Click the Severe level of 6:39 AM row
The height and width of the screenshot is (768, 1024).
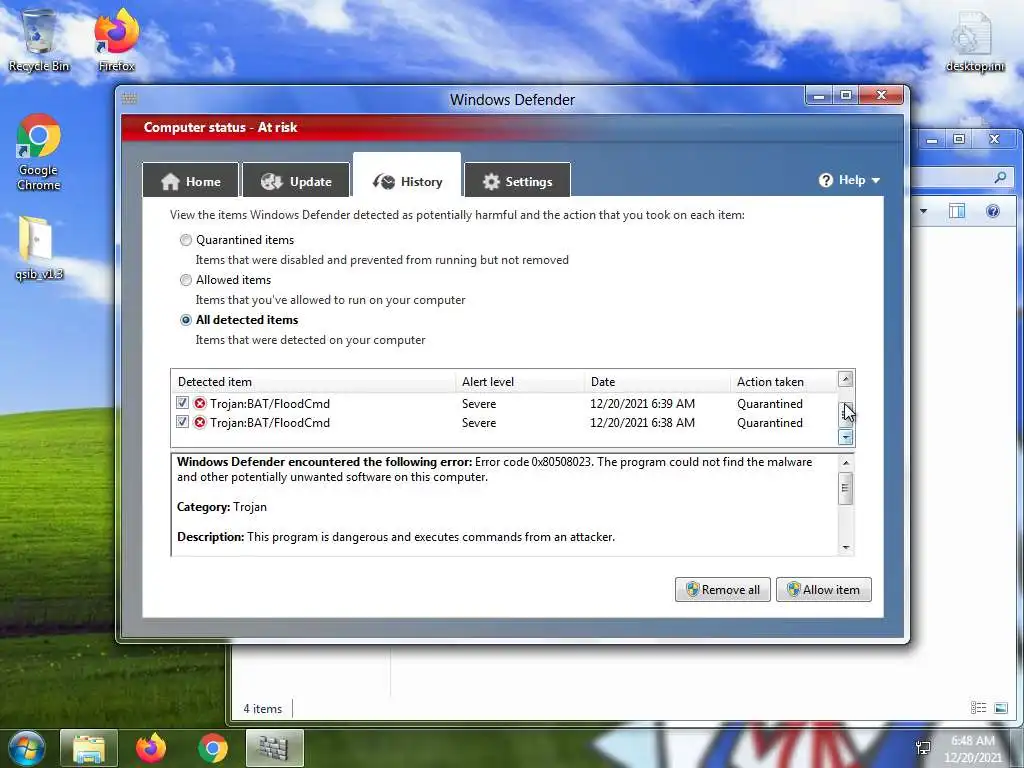(479, 404)
